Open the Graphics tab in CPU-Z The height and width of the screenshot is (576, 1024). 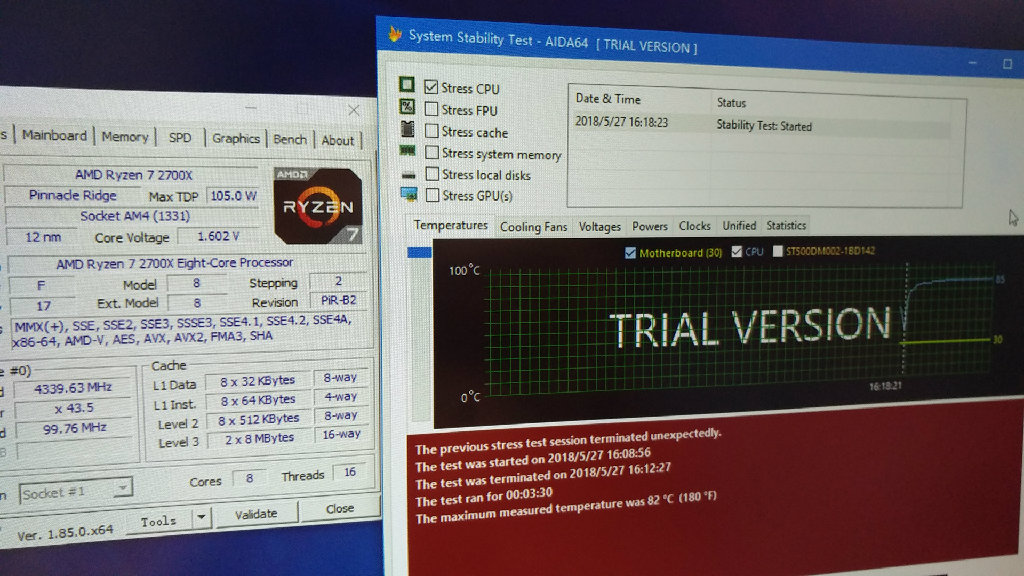click(x=236, y=138)
